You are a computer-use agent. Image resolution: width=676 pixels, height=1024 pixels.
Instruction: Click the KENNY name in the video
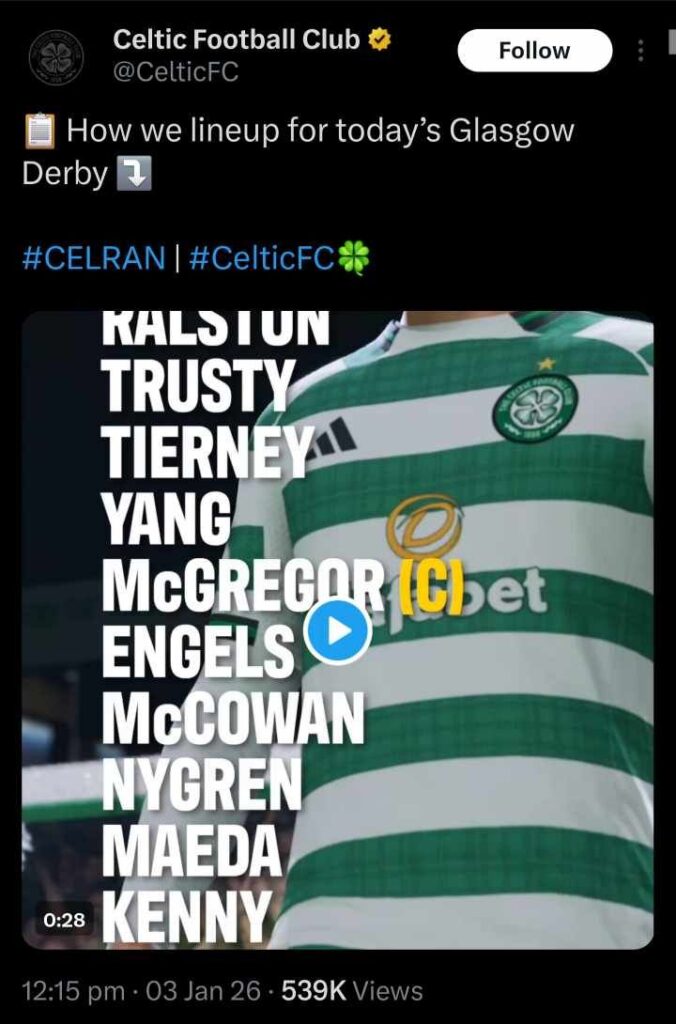click(x=187, y=916)
